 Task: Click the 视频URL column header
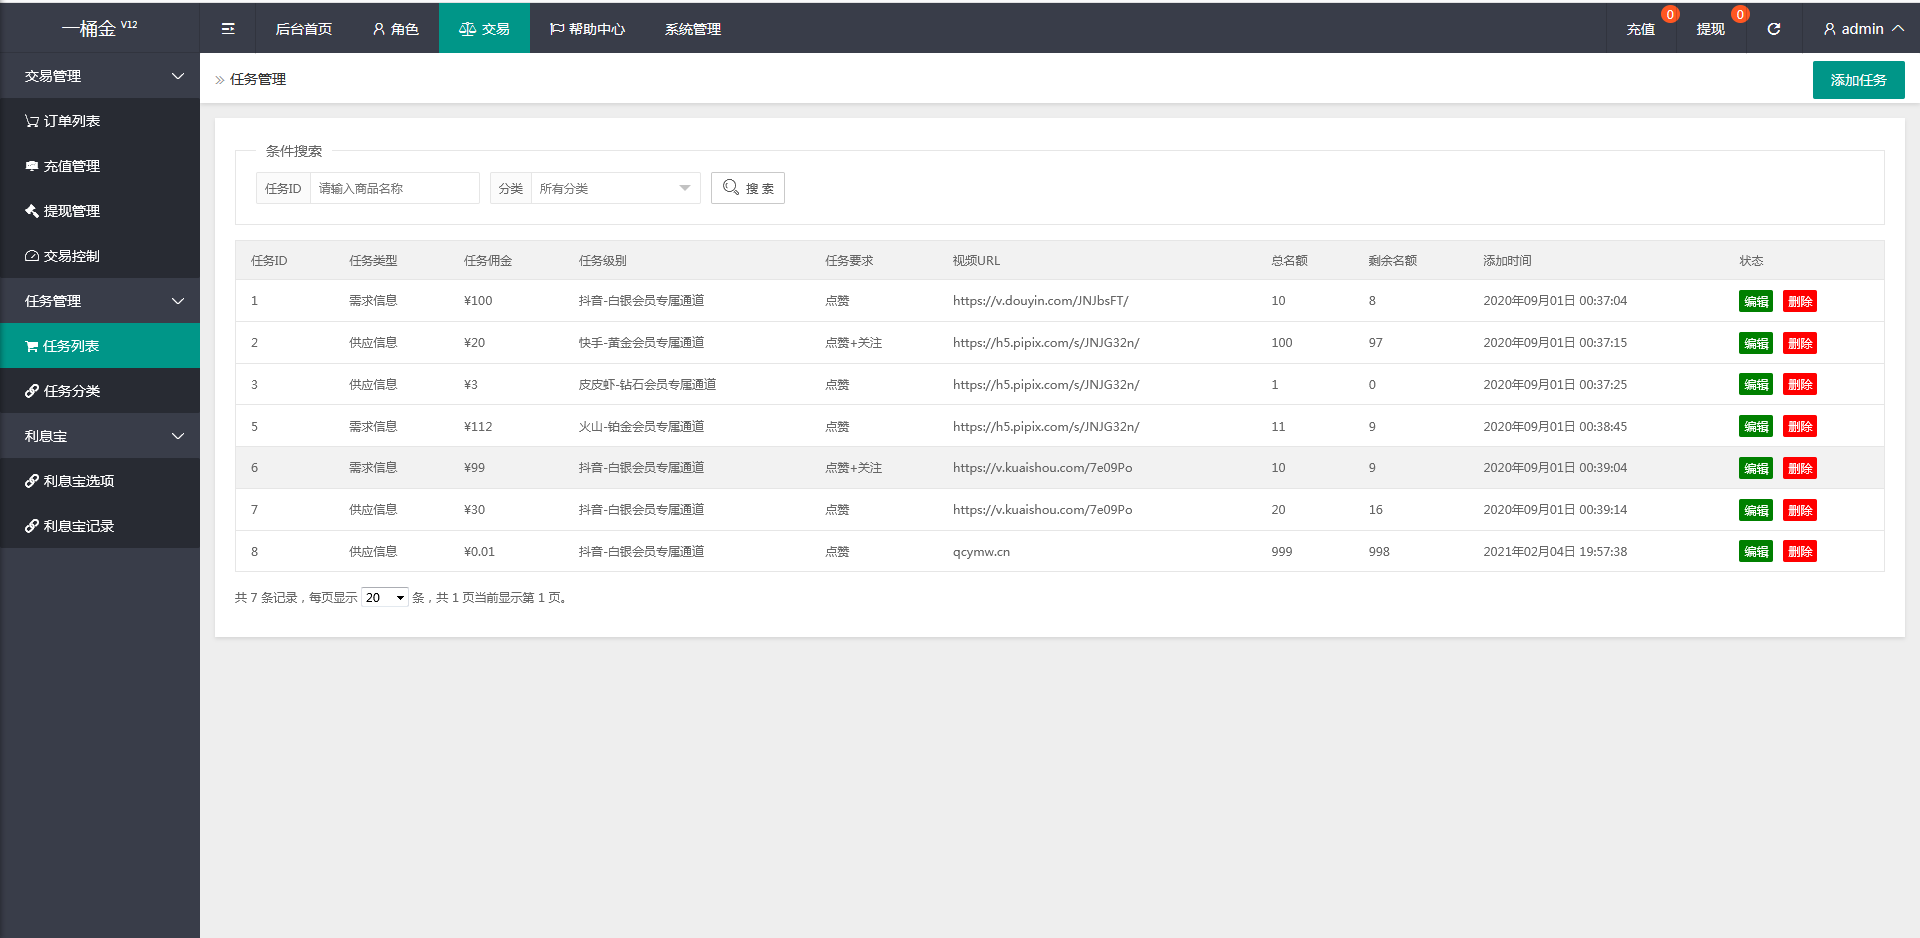976,260
